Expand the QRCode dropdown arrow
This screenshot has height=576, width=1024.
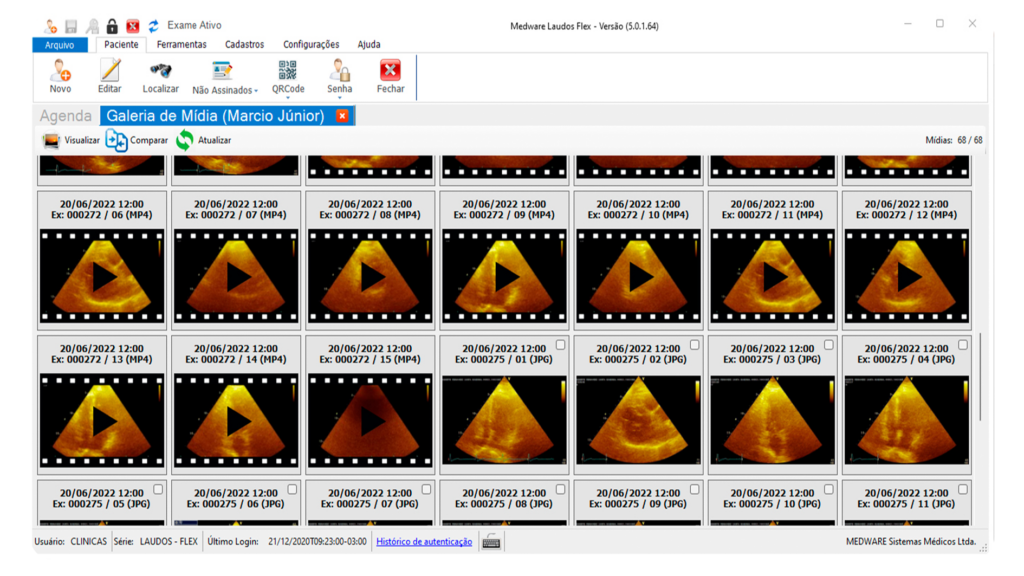point(287,98)
